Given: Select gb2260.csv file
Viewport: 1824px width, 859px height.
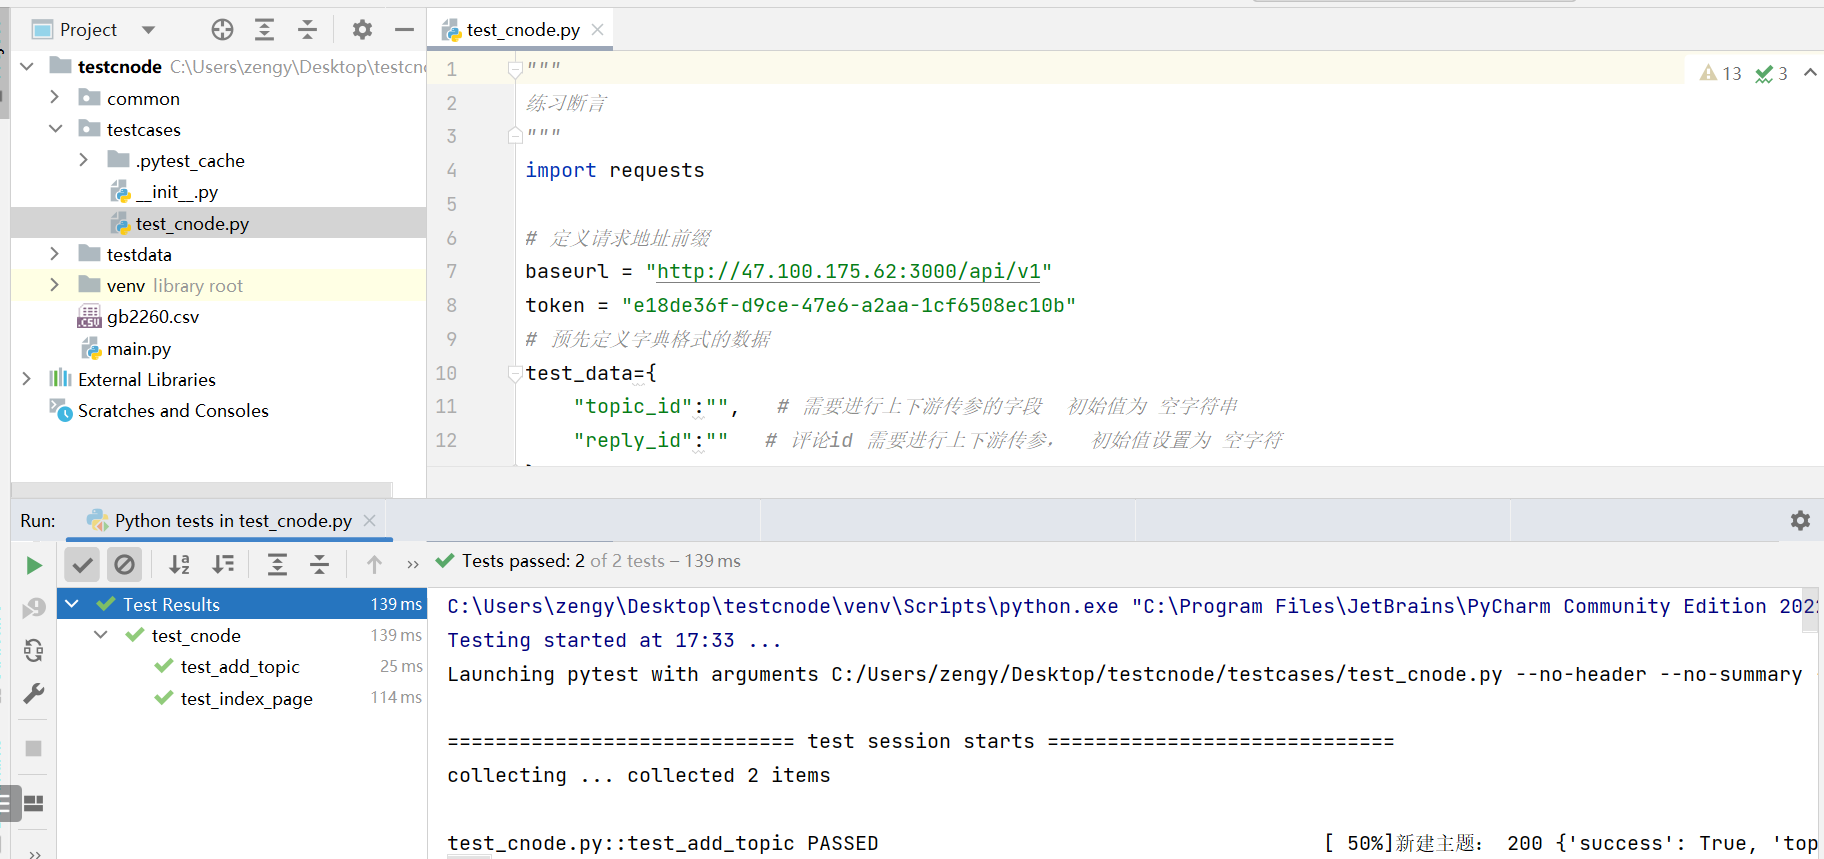Looking at the screenshot, I should coord(152,317).
